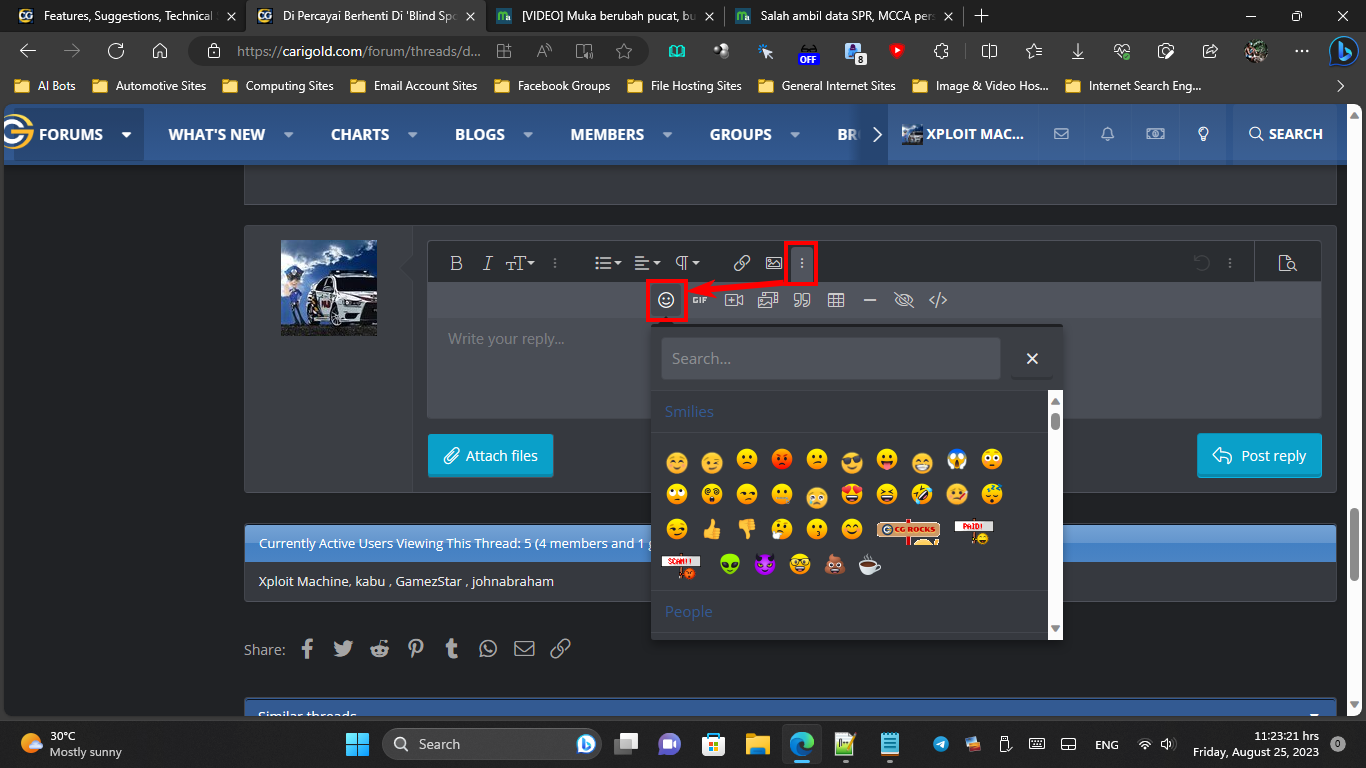Open the conversations inbox envelope icon
The image size is (1366, 768).
(1061, 134)
